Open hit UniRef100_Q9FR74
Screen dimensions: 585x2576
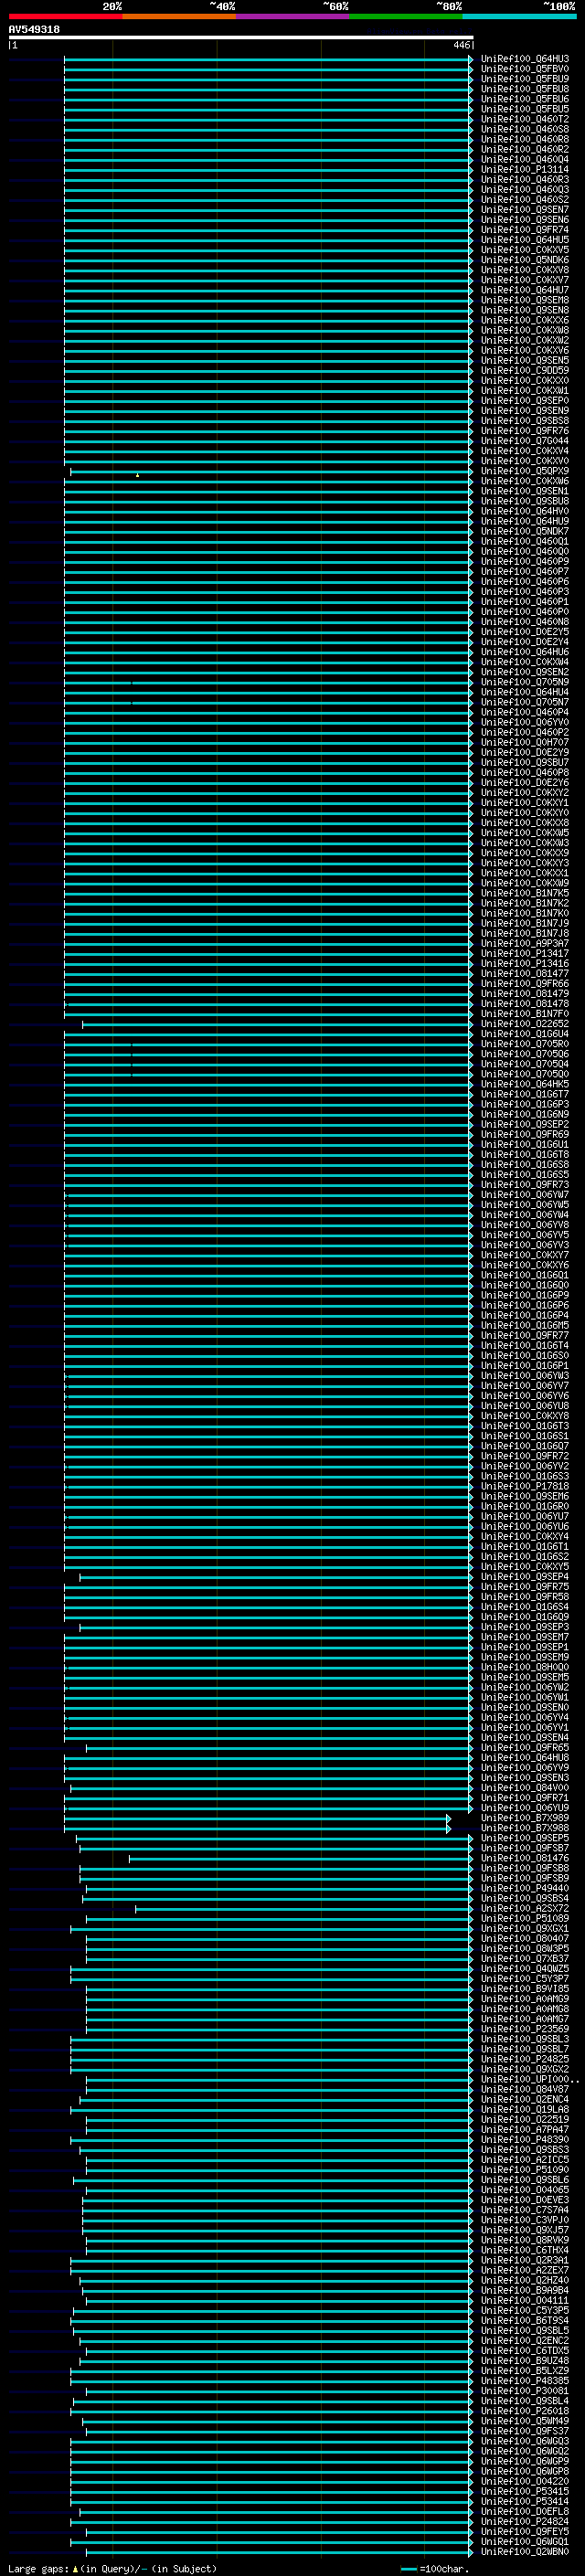524,230
